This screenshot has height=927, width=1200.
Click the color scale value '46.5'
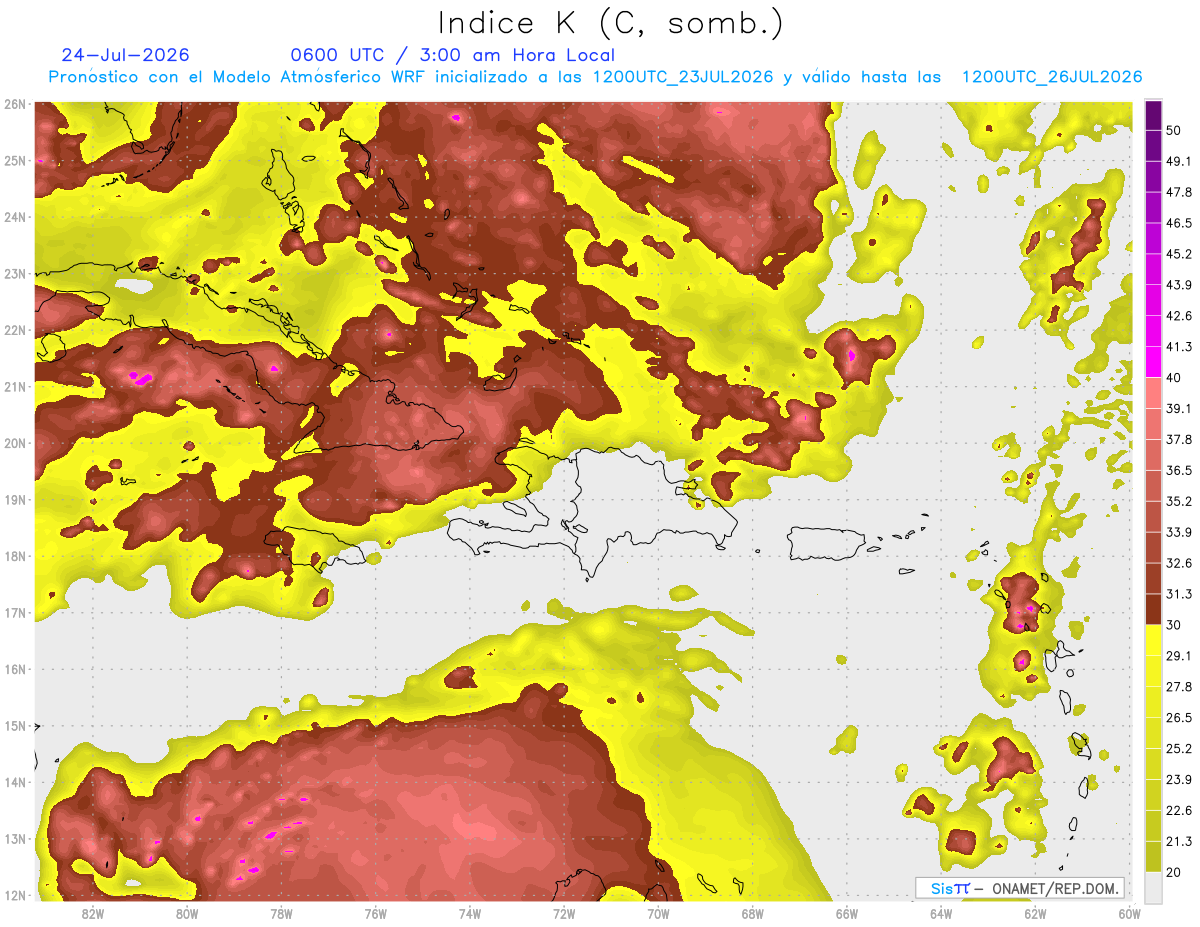click(x=1178, y=223)
